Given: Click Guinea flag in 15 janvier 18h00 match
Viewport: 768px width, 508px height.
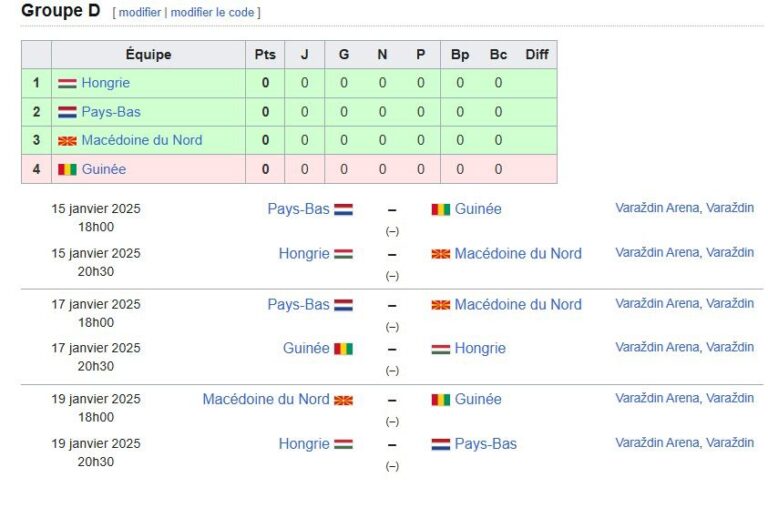Looking at the screenshot, I should (440, 210).
